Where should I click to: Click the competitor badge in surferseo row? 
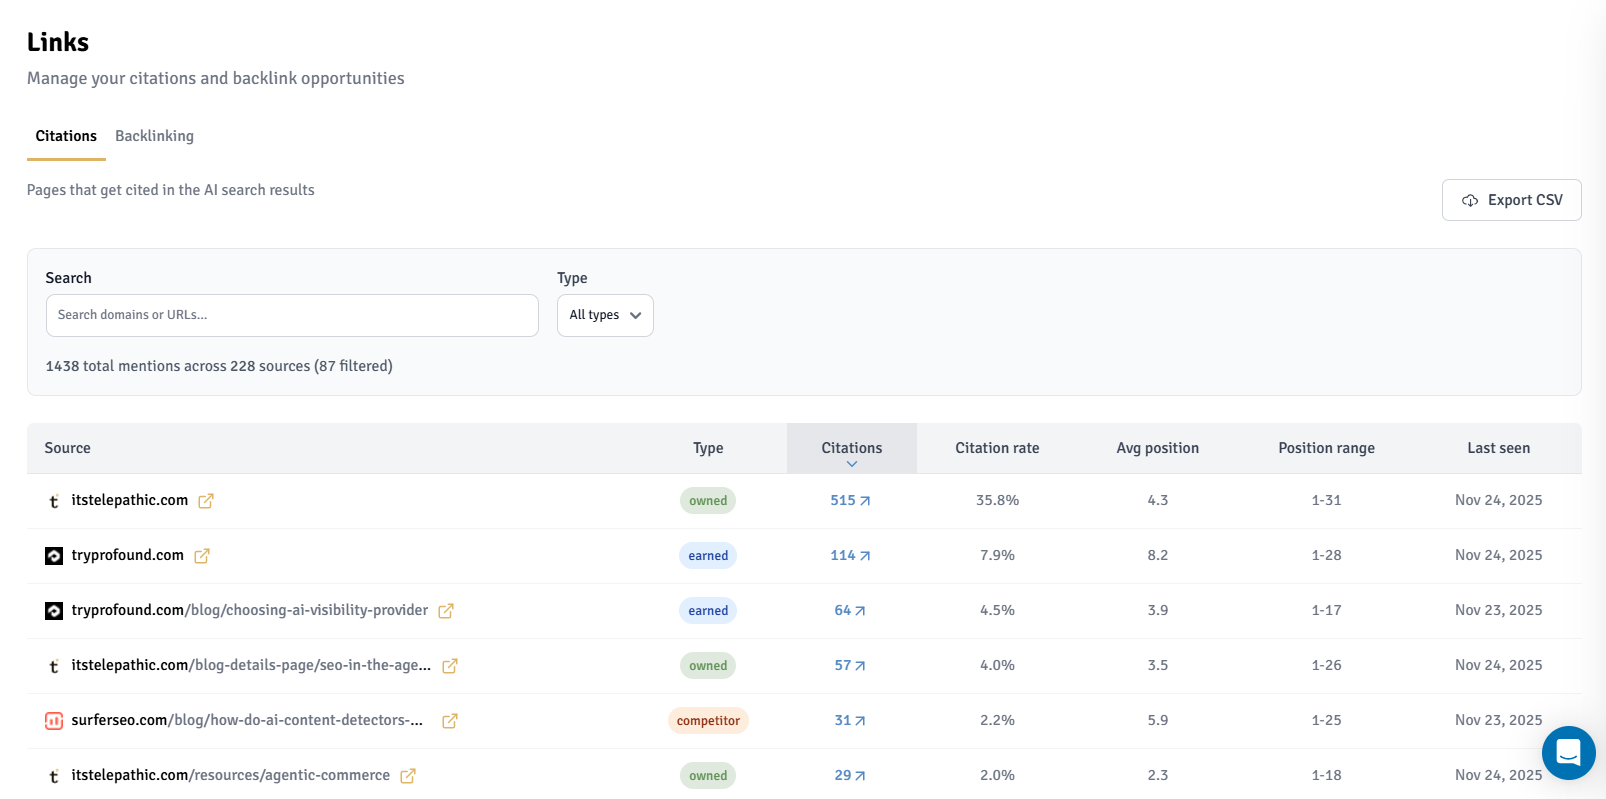tap(708, 721)
